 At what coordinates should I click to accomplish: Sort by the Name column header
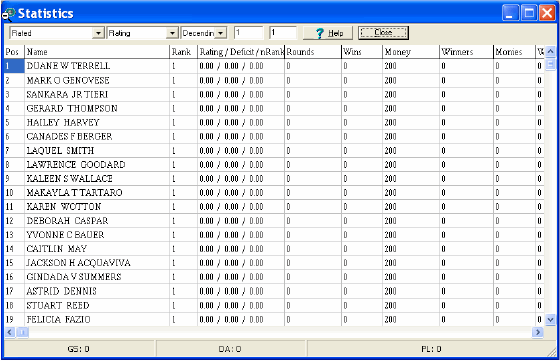[x=97, y=52]
